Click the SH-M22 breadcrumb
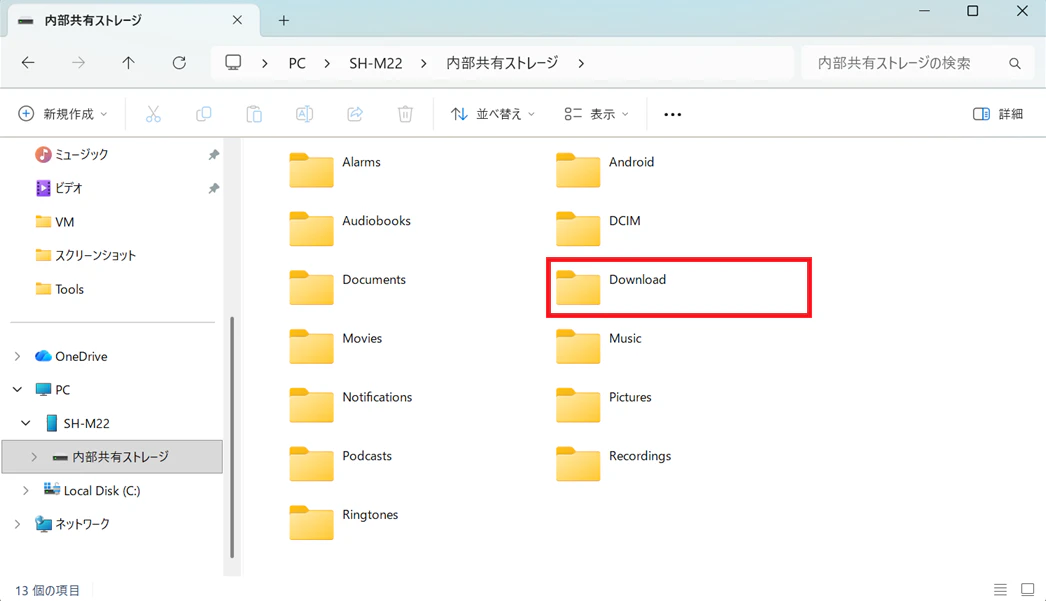 (x=376, y=63)
